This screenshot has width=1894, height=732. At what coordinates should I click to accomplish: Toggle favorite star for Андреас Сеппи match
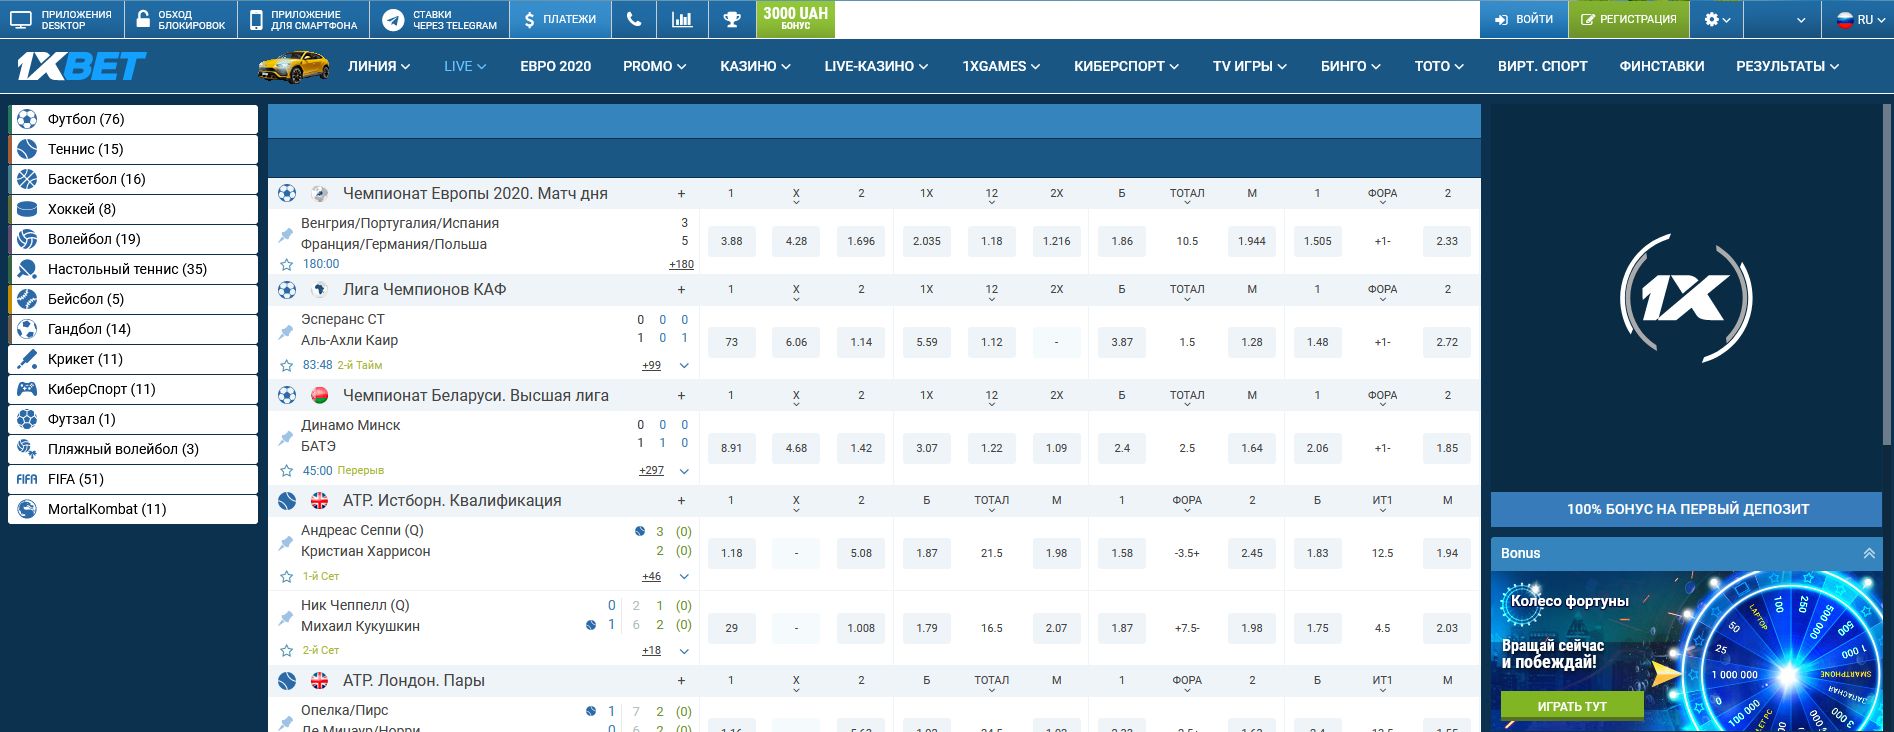pos(287,577)
